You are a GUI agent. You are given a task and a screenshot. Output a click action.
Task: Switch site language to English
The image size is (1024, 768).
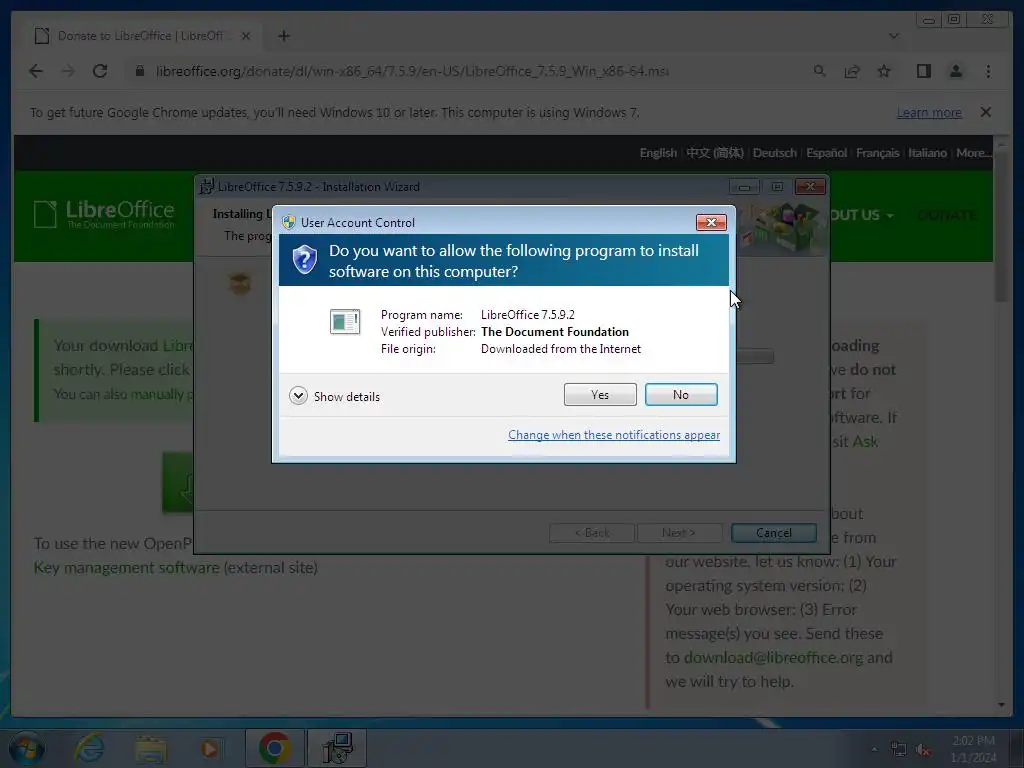(658, 153)
